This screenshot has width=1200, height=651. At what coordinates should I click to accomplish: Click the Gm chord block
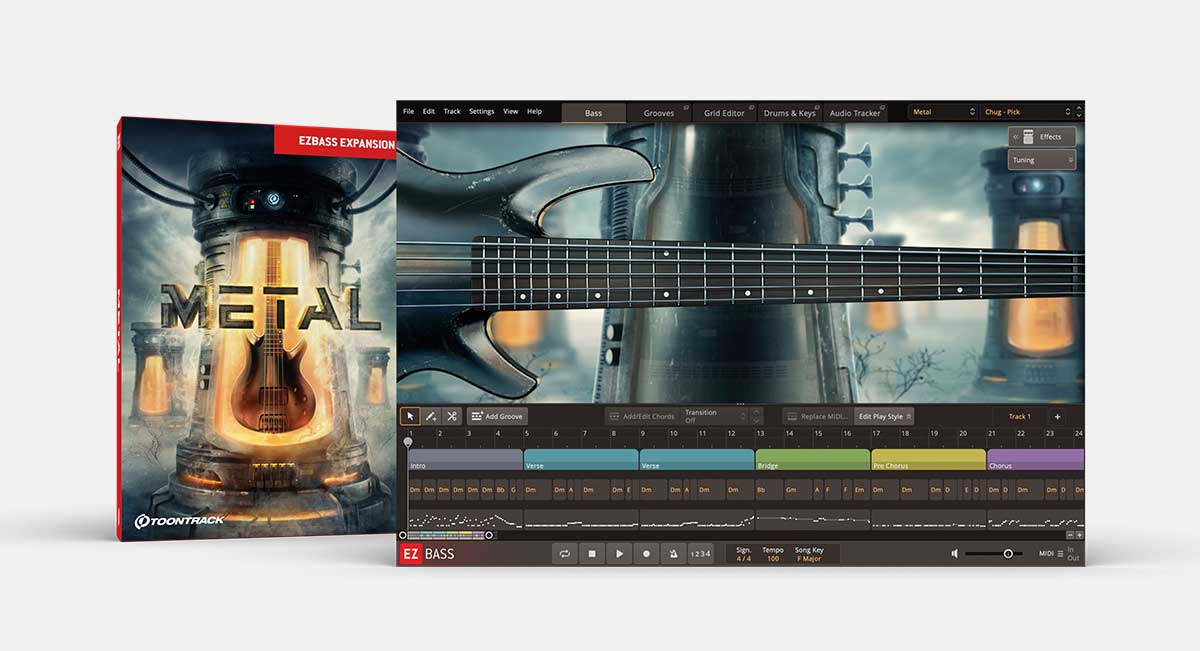click(798, 490)
